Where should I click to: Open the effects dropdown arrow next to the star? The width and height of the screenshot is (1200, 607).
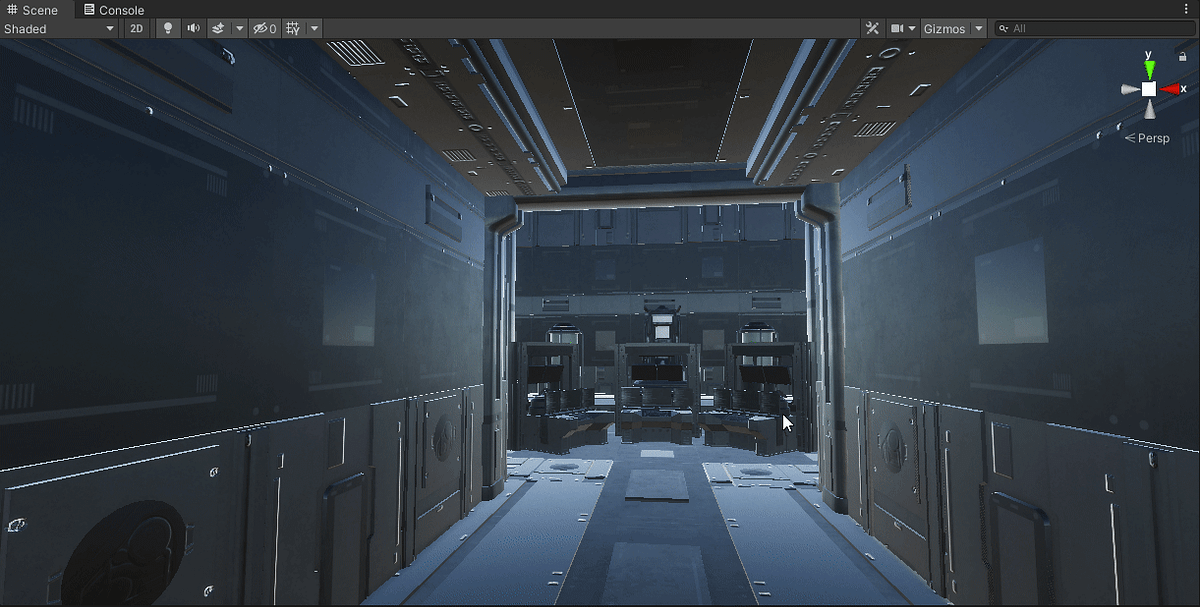238,28
